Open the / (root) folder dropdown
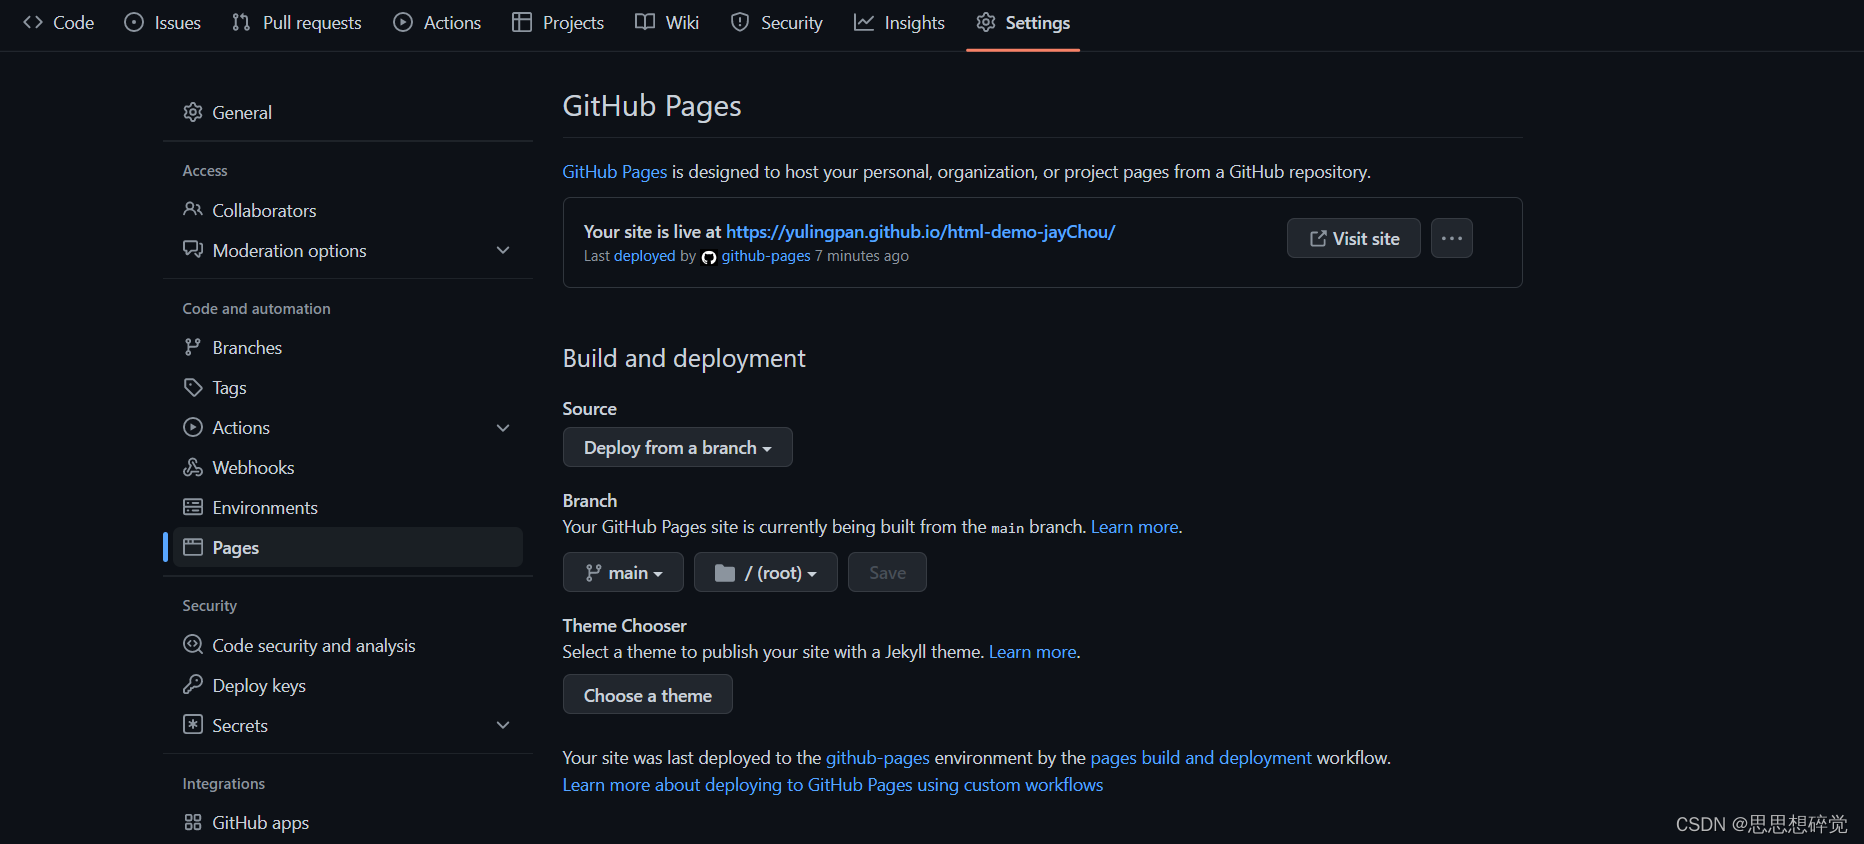This screenshot has width=1864, height=844. click(766, 572)
